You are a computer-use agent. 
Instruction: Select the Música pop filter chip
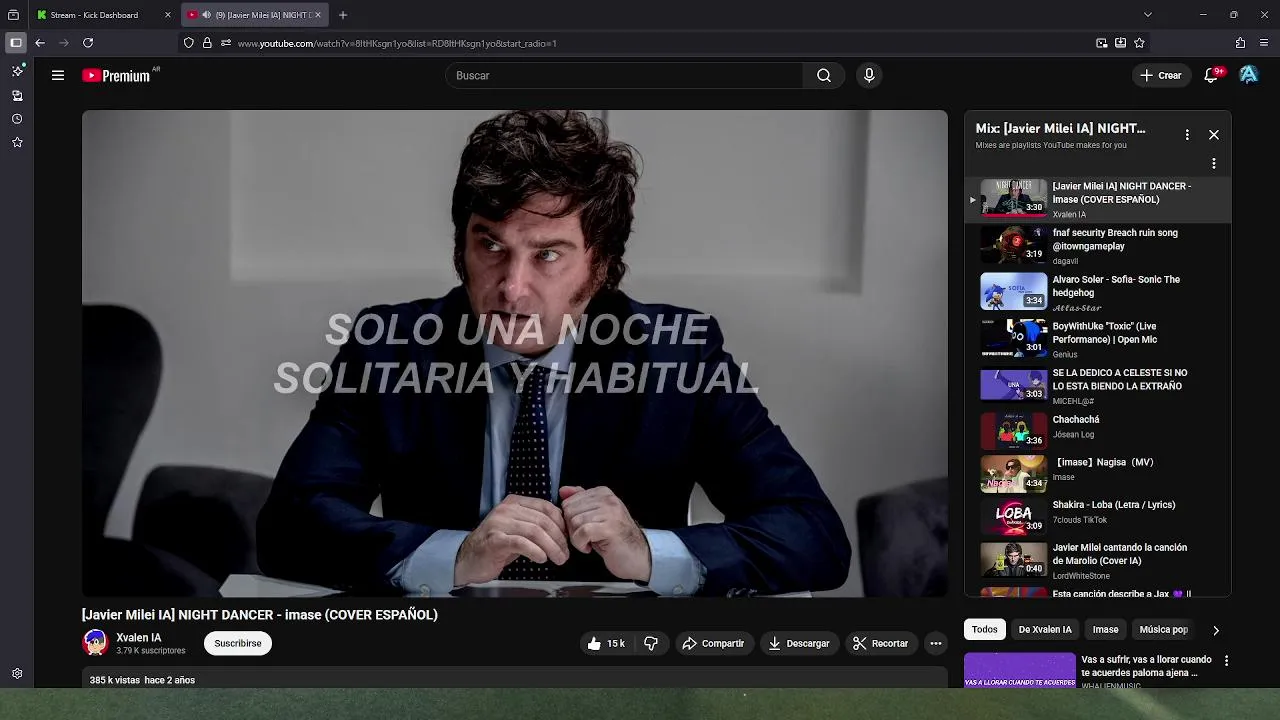pyautogui.click(x=1163, y=629)
